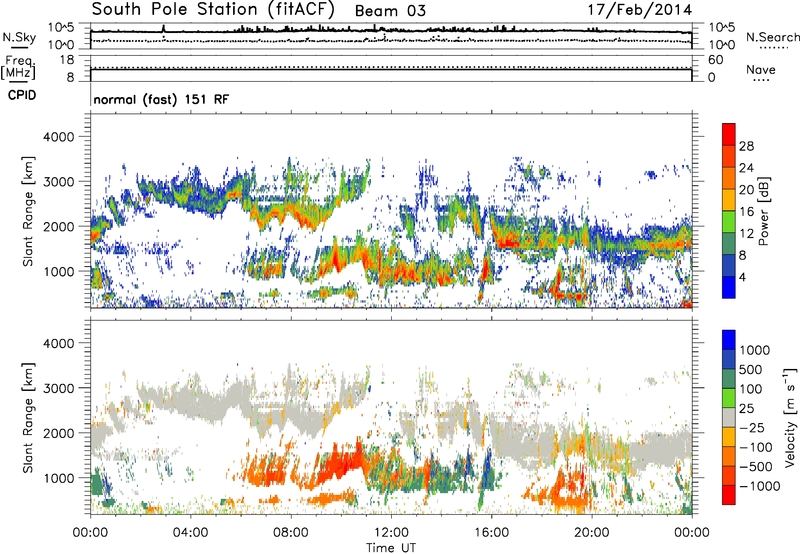Screen dimensions: 800x554
Task: Click the '12:00' time axis label
Action: (x=391, y=533)
